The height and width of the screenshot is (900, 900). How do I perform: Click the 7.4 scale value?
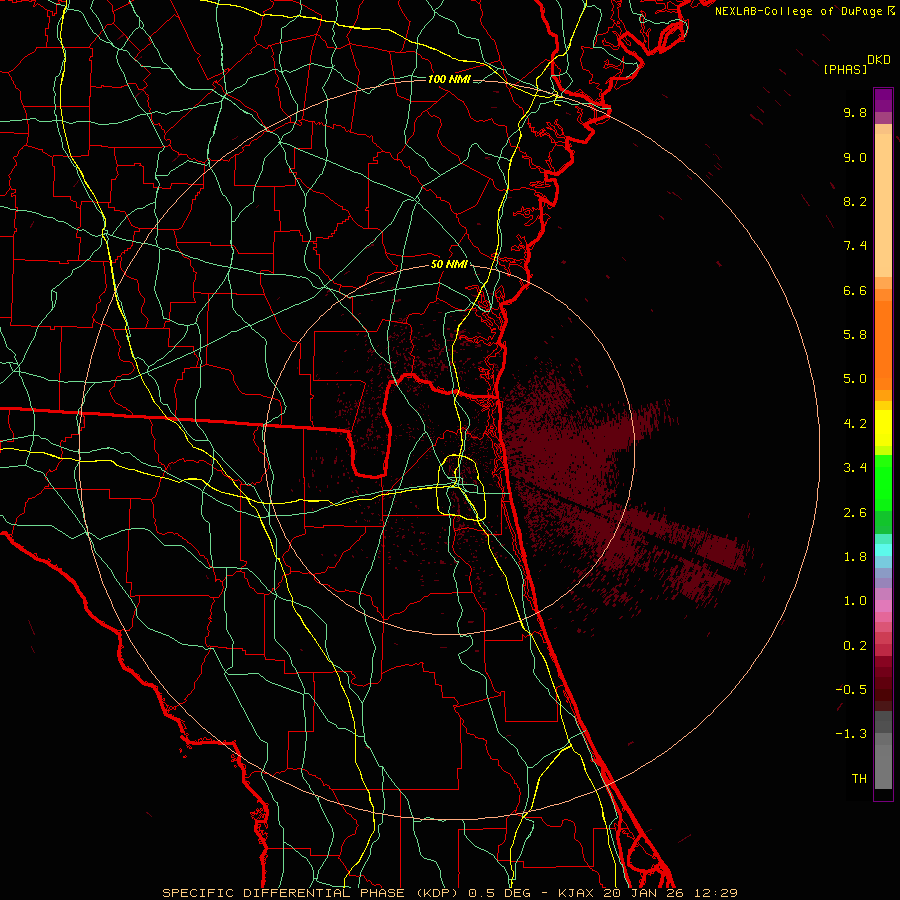click(x=855, y=246)
